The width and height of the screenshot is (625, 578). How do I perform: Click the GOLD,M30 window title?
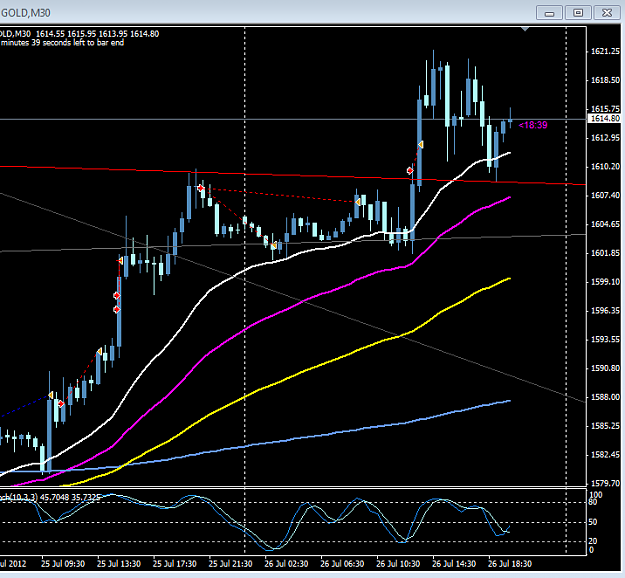[26, 13]
